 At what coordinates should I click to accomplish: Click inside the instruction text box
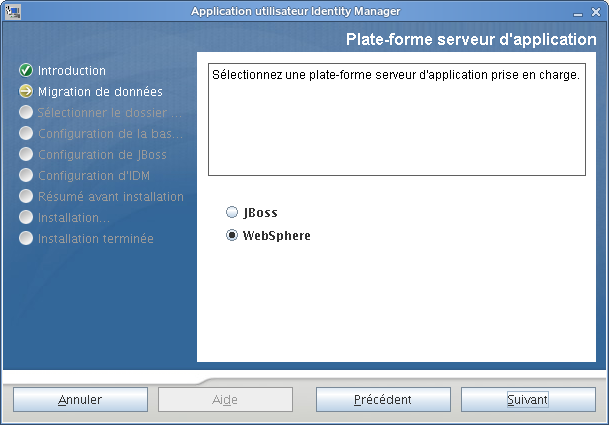click(x=396, y=120)
